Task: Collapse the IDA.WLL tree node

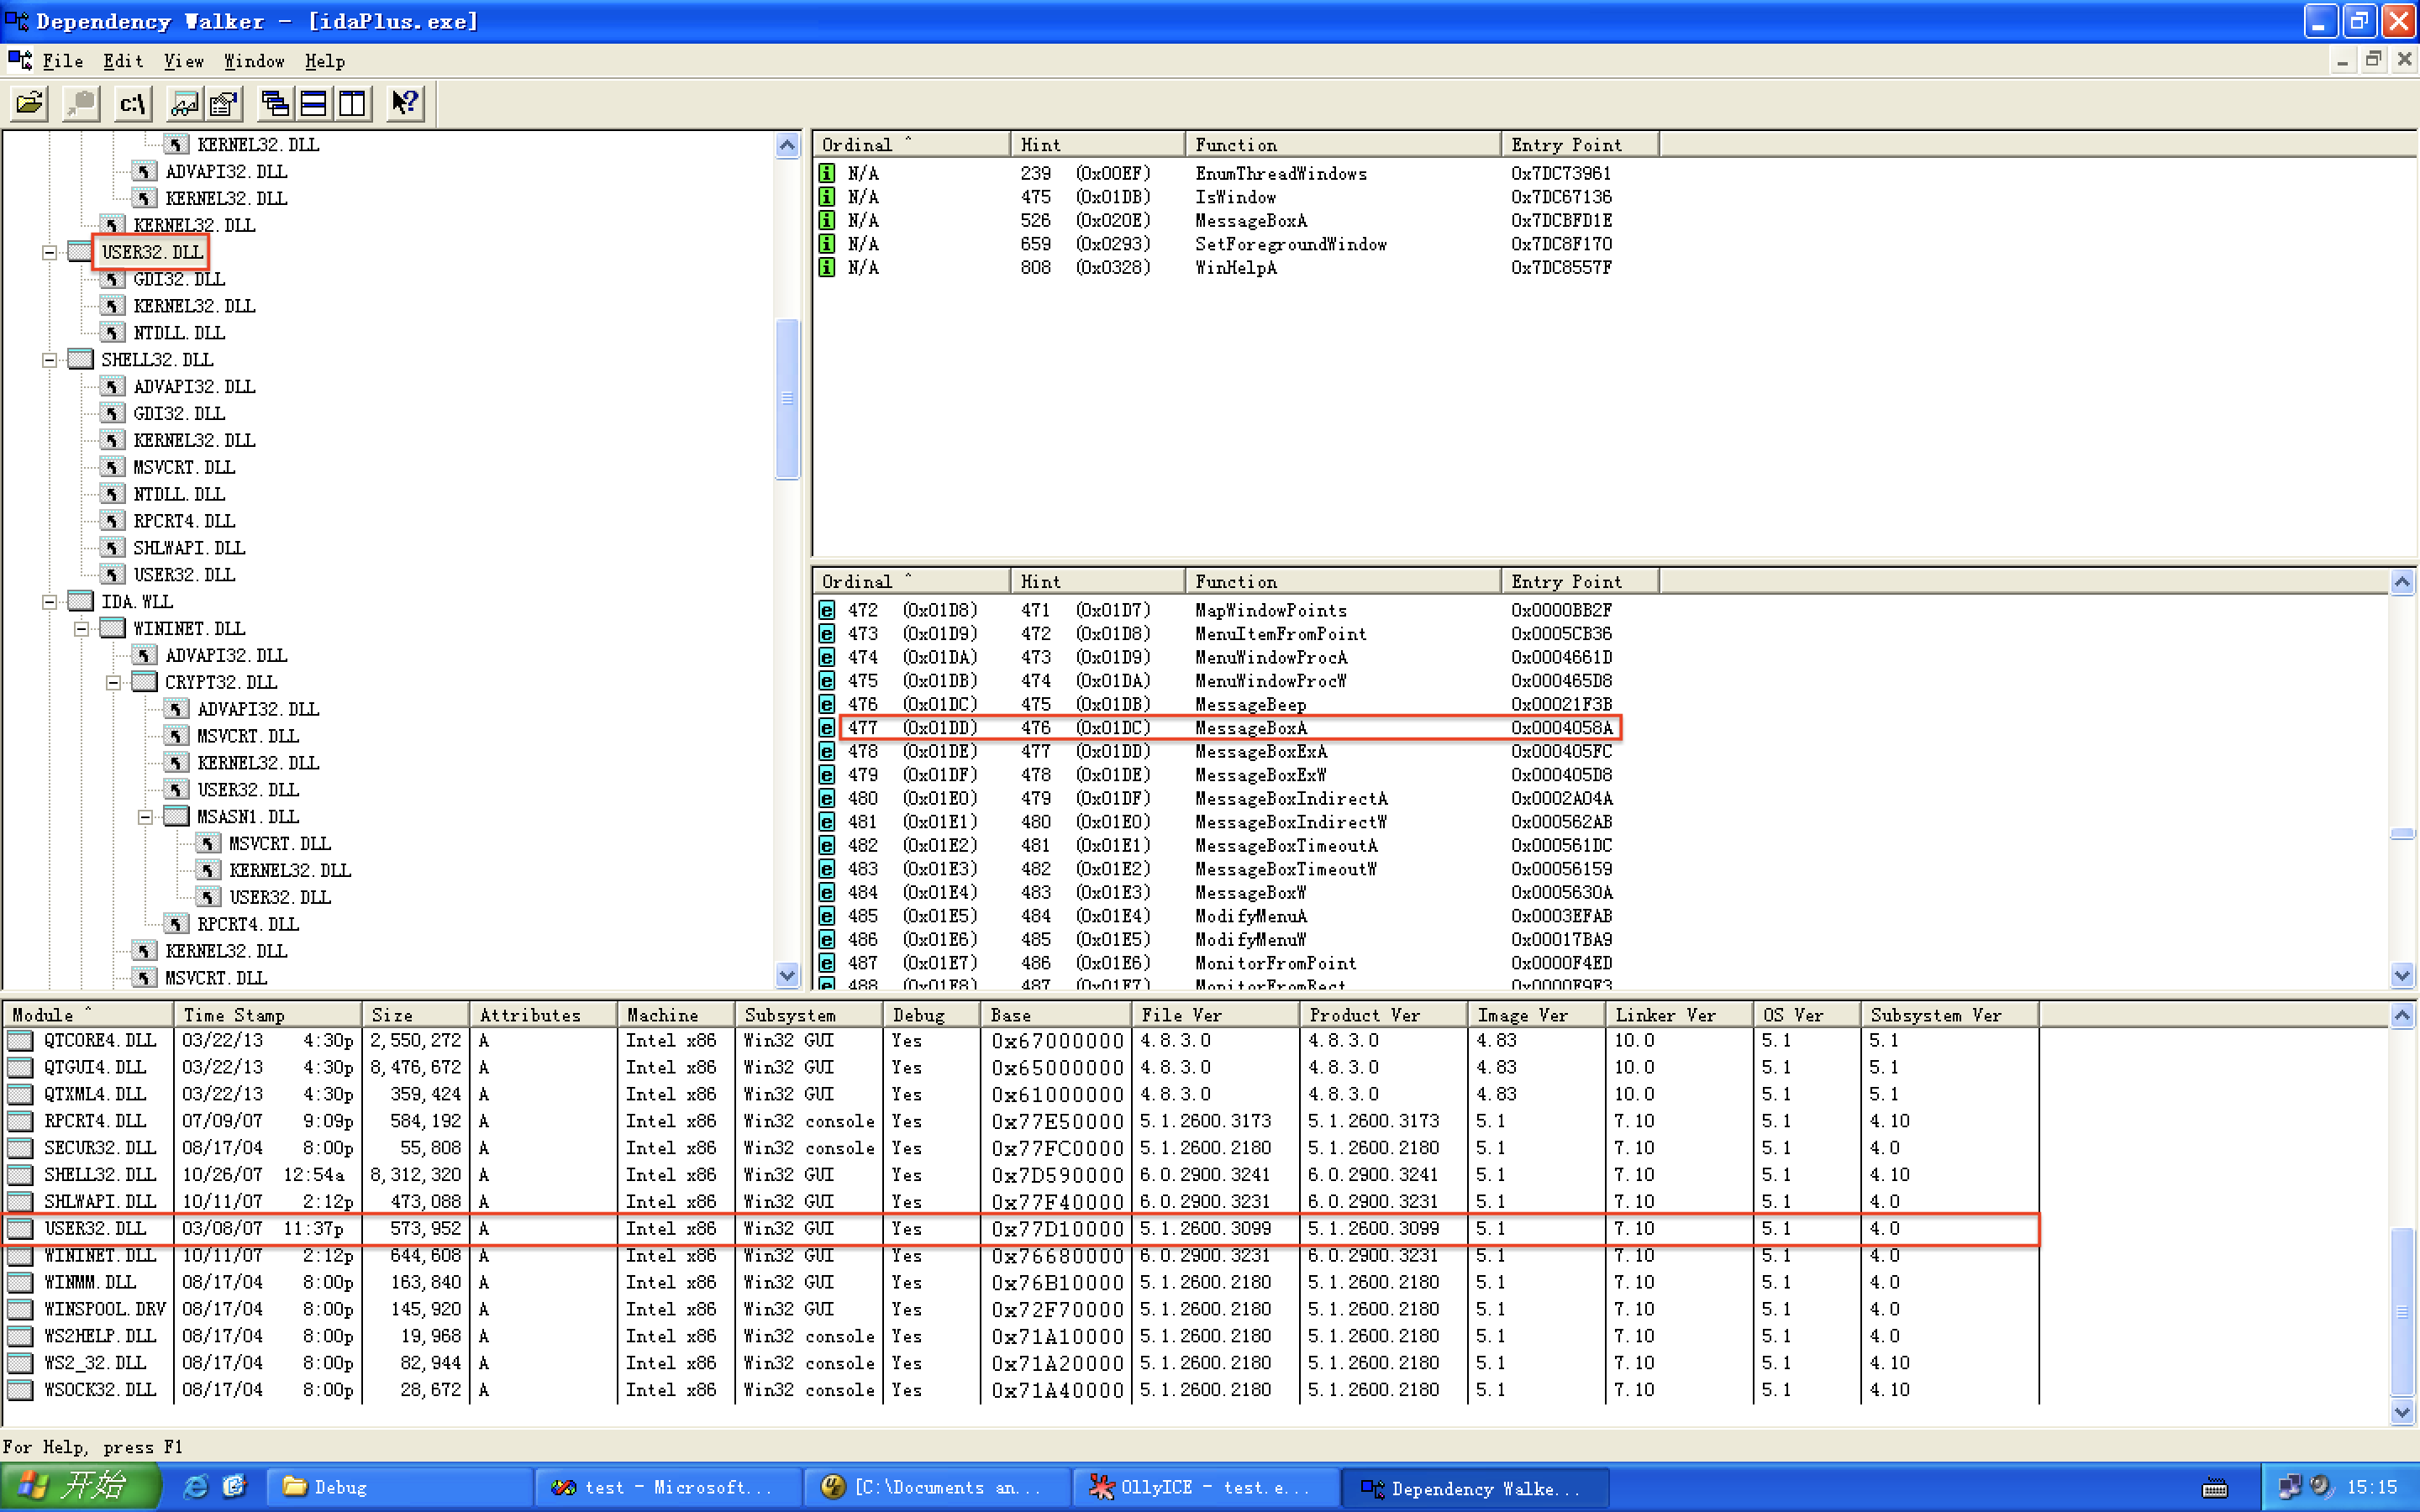Action: pyautogui.click(x=49, y=602)
